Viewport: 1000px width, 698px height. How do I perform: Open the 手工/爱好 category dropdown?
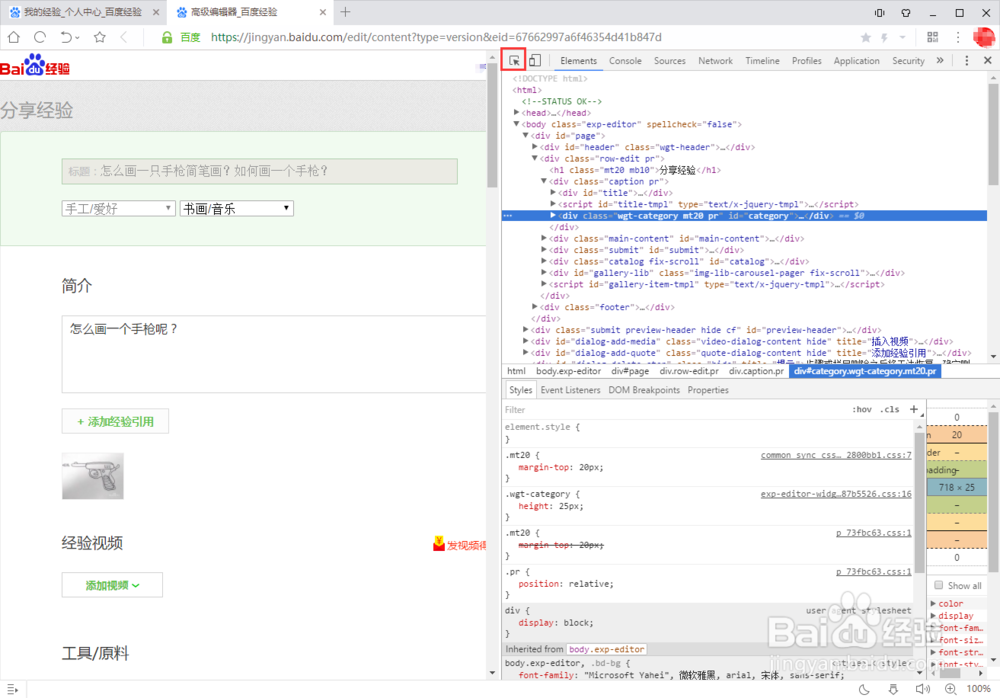click(119, 208)
